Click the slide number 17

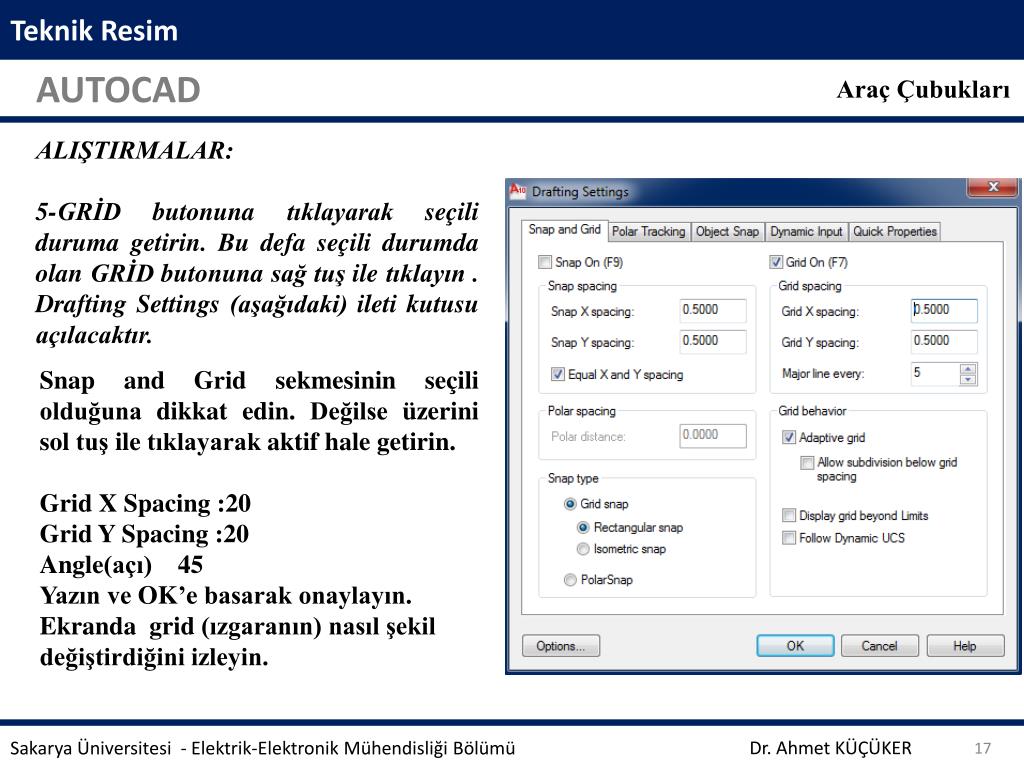(x=983, y=748)
